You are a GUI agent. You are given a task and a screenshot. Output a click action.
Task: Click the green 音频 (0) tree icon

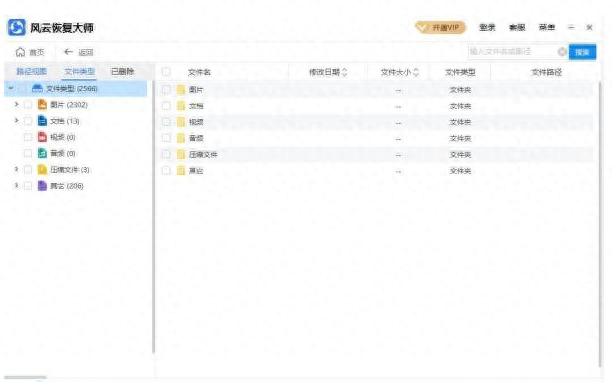pos(42,153)
